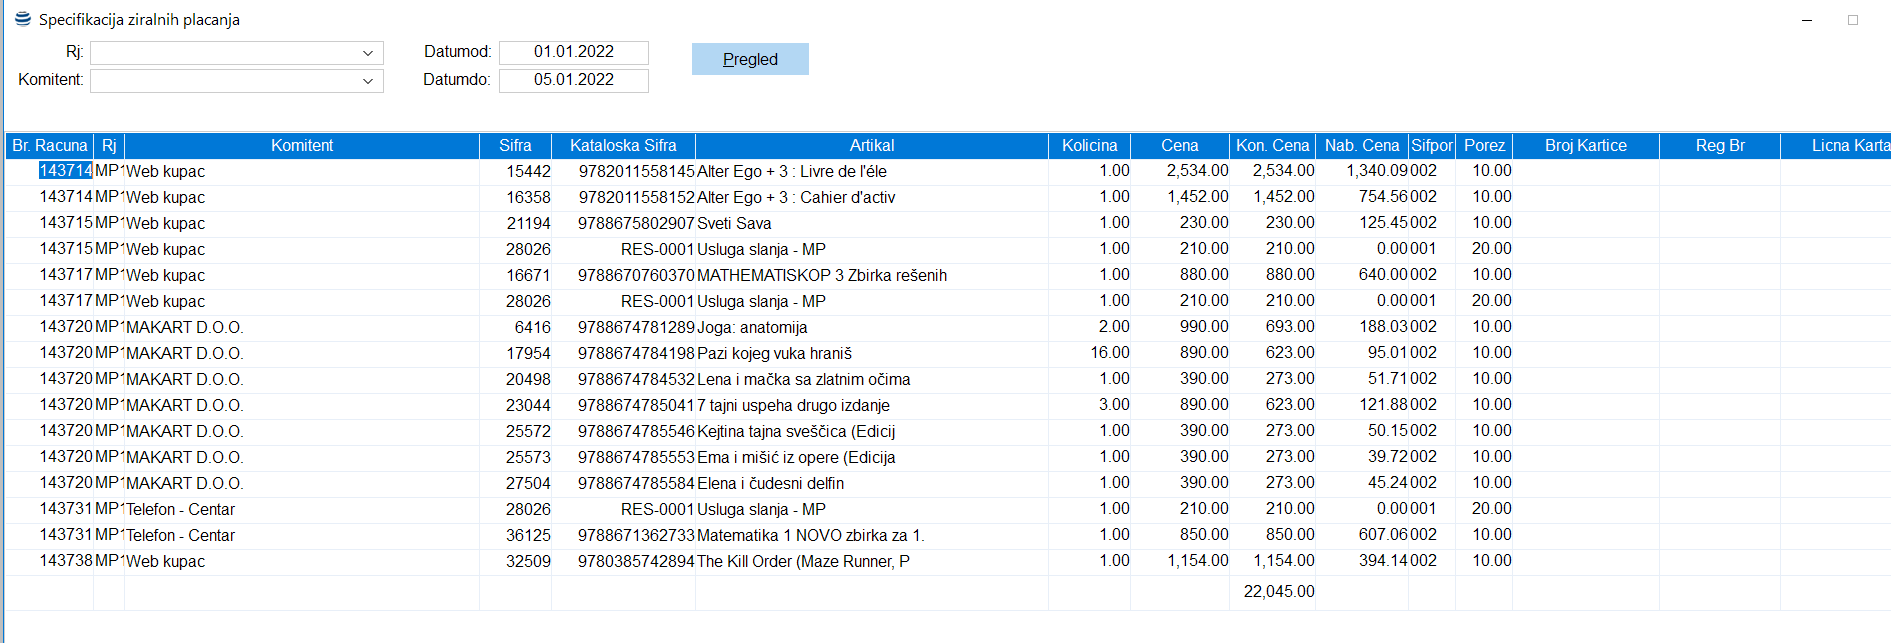Minimize the Specifikacija window
The height and width of the screenshot is (643, 1891).
pos(1806,20)
